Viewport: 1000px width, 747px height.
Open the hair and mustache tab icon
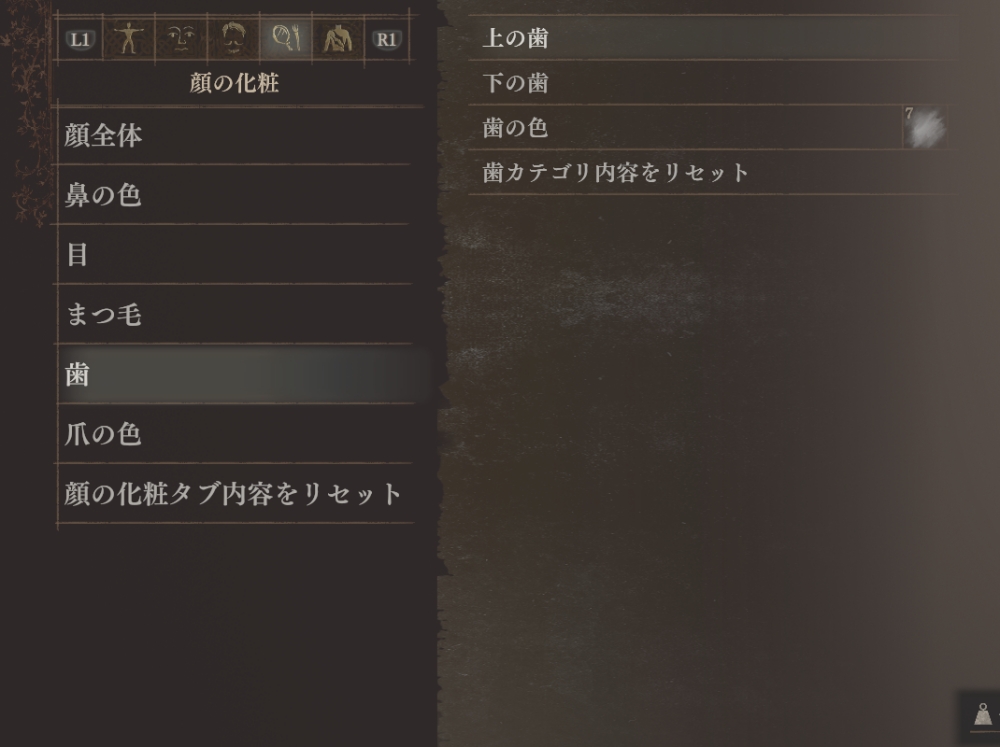[233, 39]
